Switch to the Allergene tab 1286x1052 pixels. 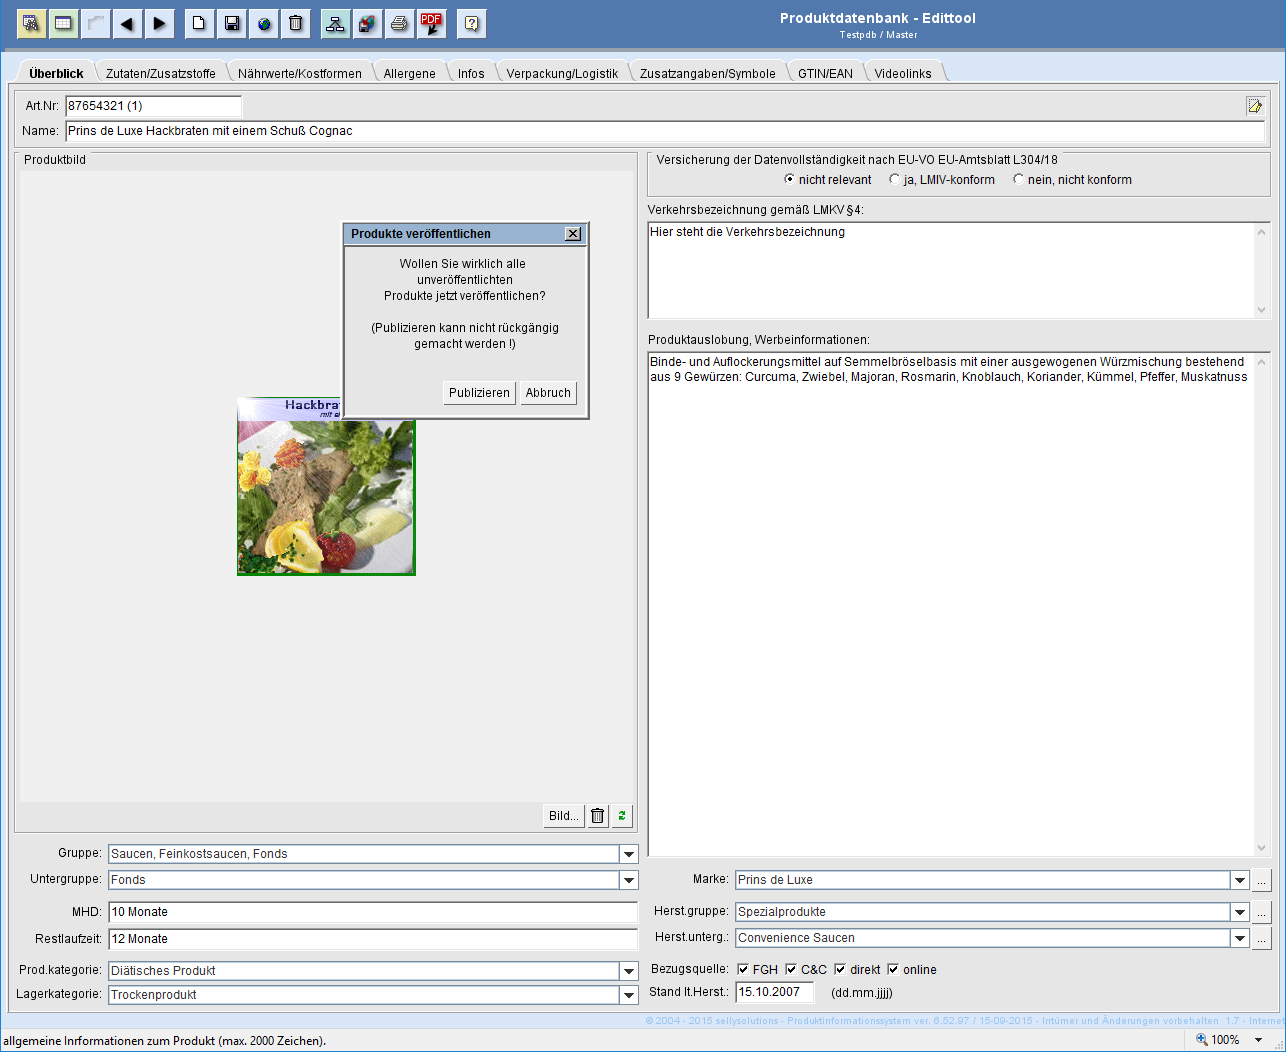[x=410, y=73]
